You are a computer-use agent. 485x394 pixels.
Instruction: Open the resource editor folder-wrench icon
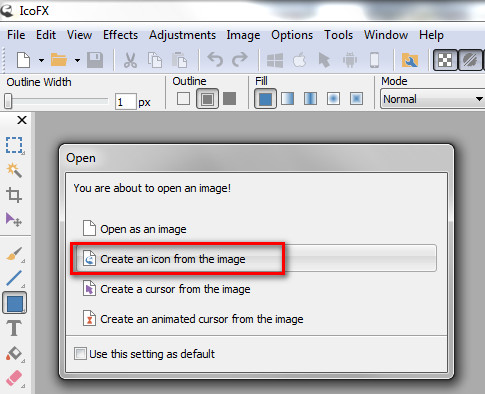[x=410, y=60]
